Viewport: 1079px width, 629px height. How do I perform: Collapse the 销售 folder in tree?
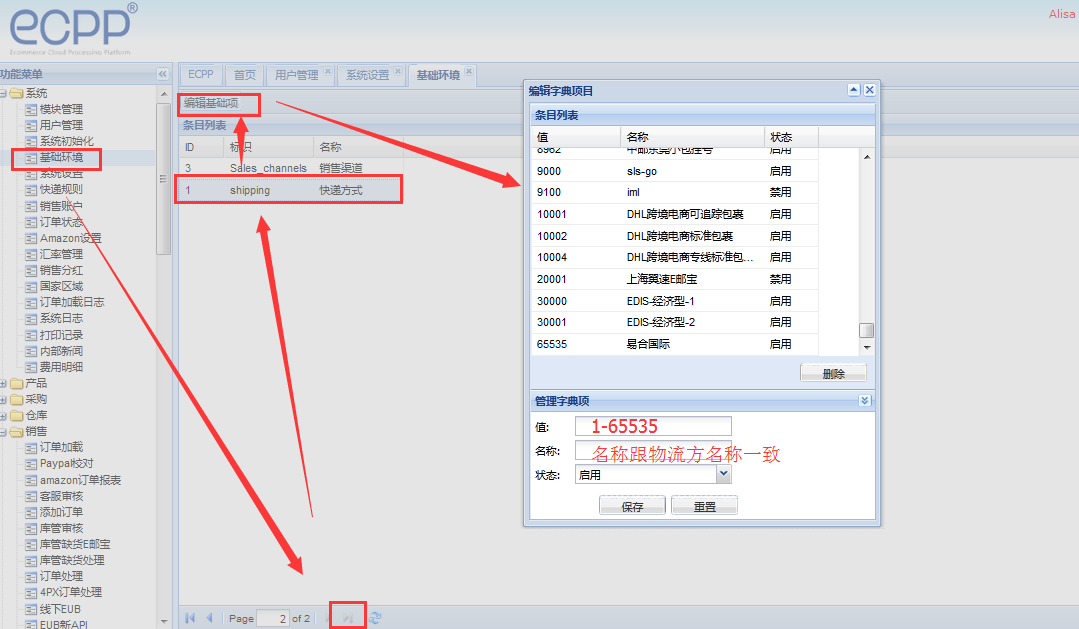4,431
